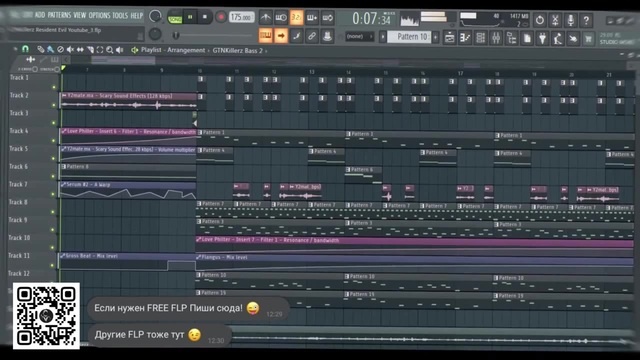Toggle note scroll icon beside the link icon
Viewport: 640px width, 360px height.
[x=297, y=36]
